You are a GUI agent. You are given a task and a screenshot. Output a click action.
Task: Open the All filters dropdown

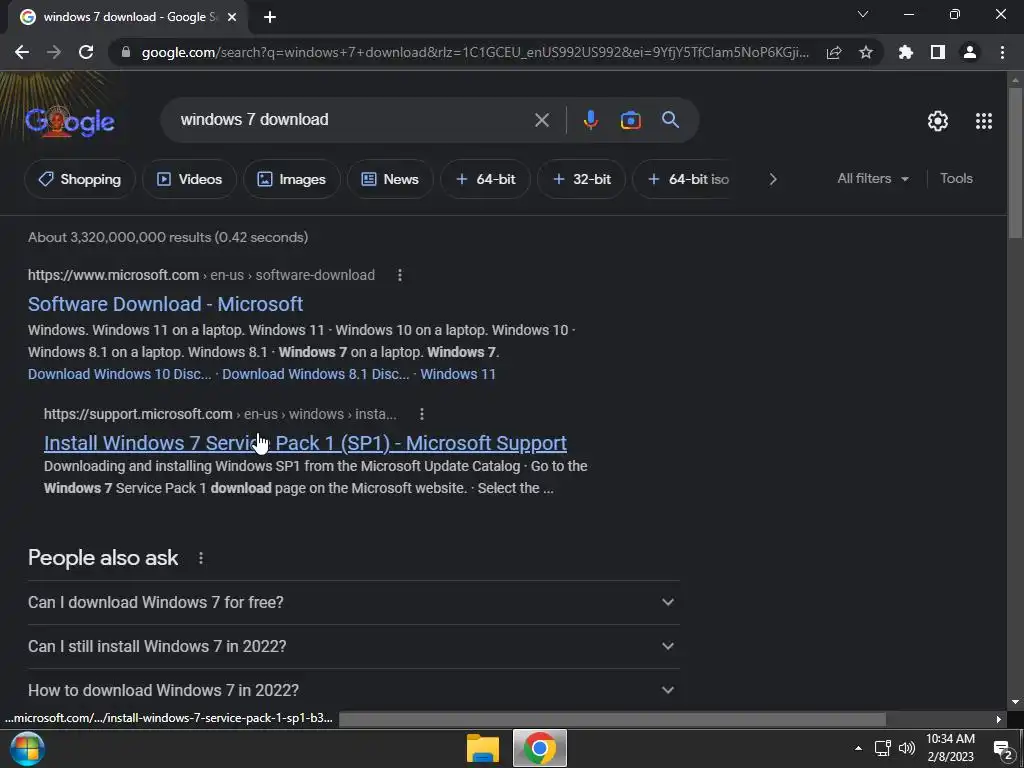pyautogui.click(x=872, y=178)
